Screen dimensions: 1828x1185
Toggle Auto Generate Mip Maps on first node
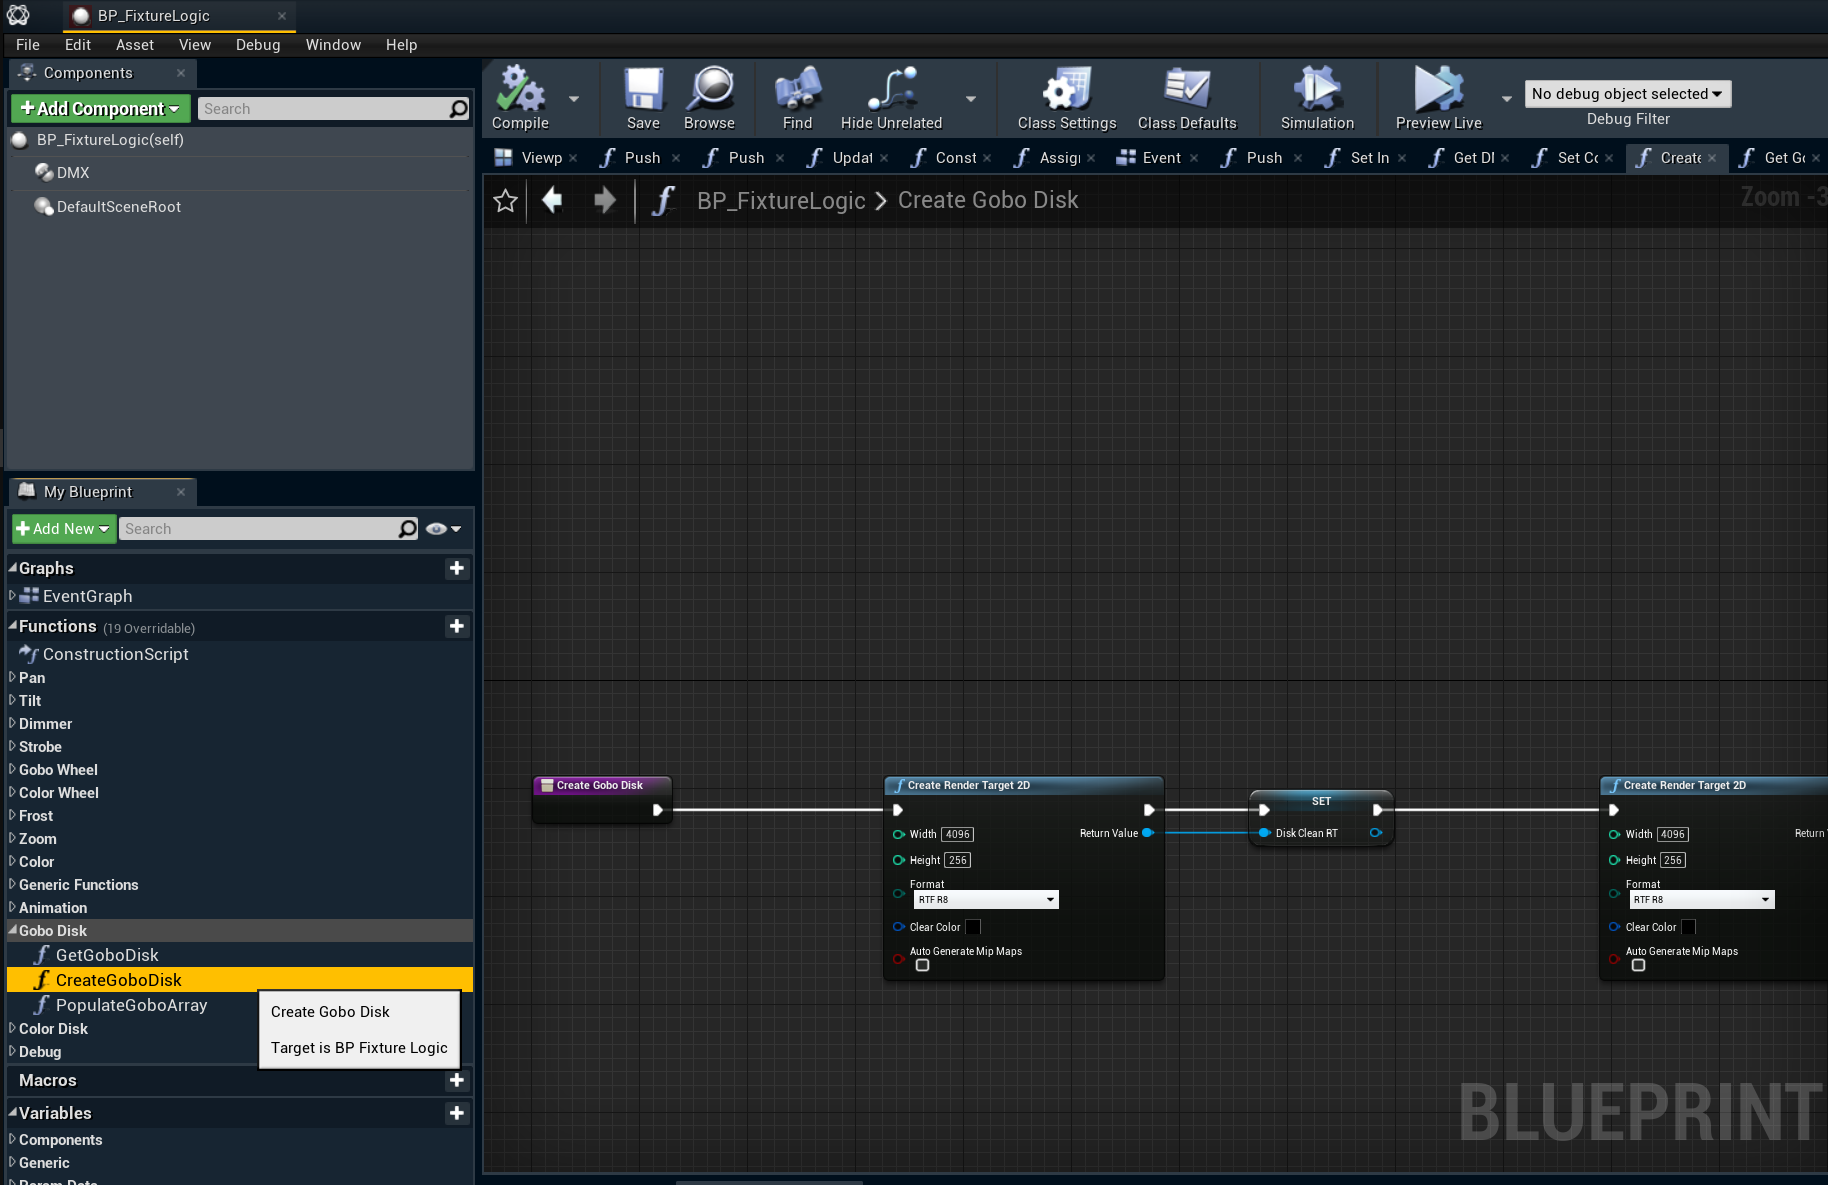coord(923,965)
